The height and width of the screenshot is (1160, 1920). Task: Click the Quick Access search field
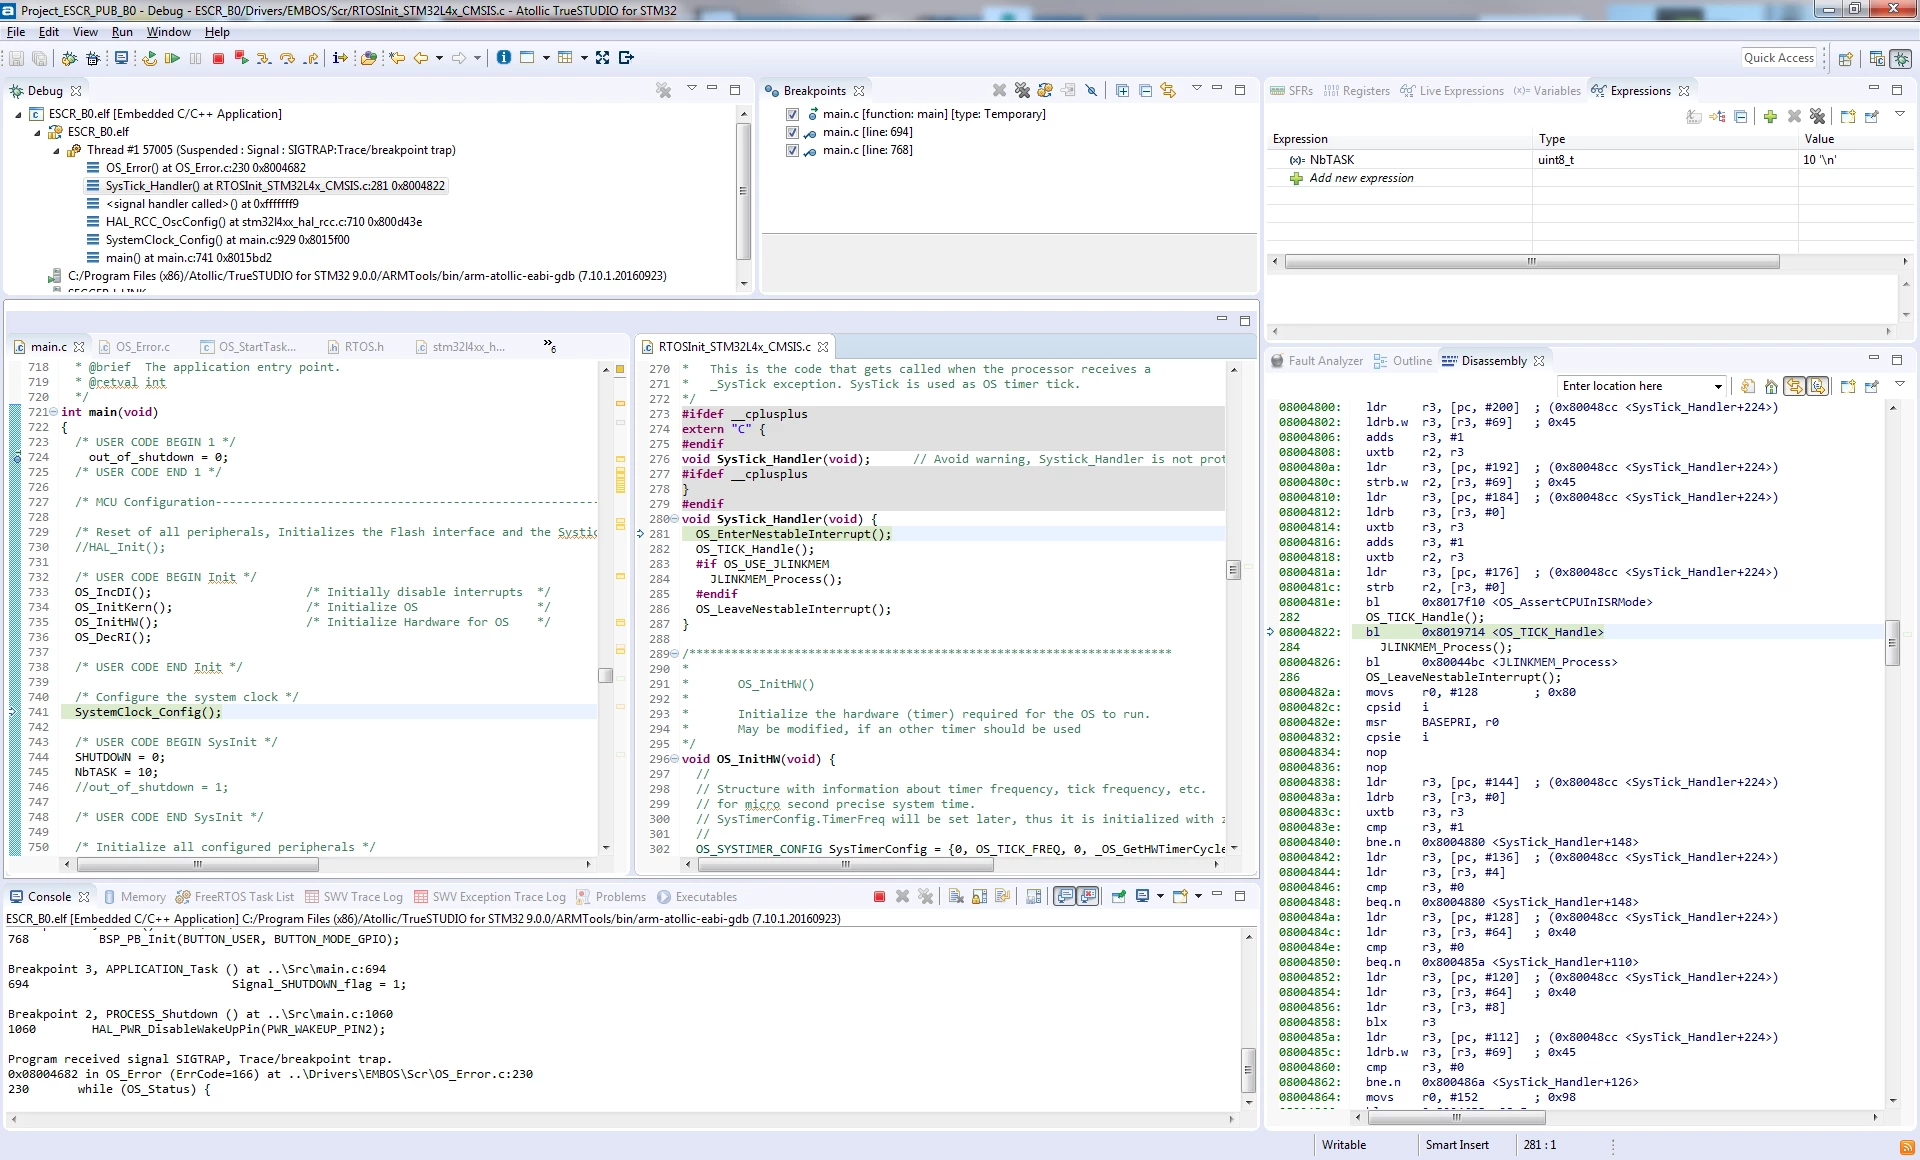(x=1779, y=58)
